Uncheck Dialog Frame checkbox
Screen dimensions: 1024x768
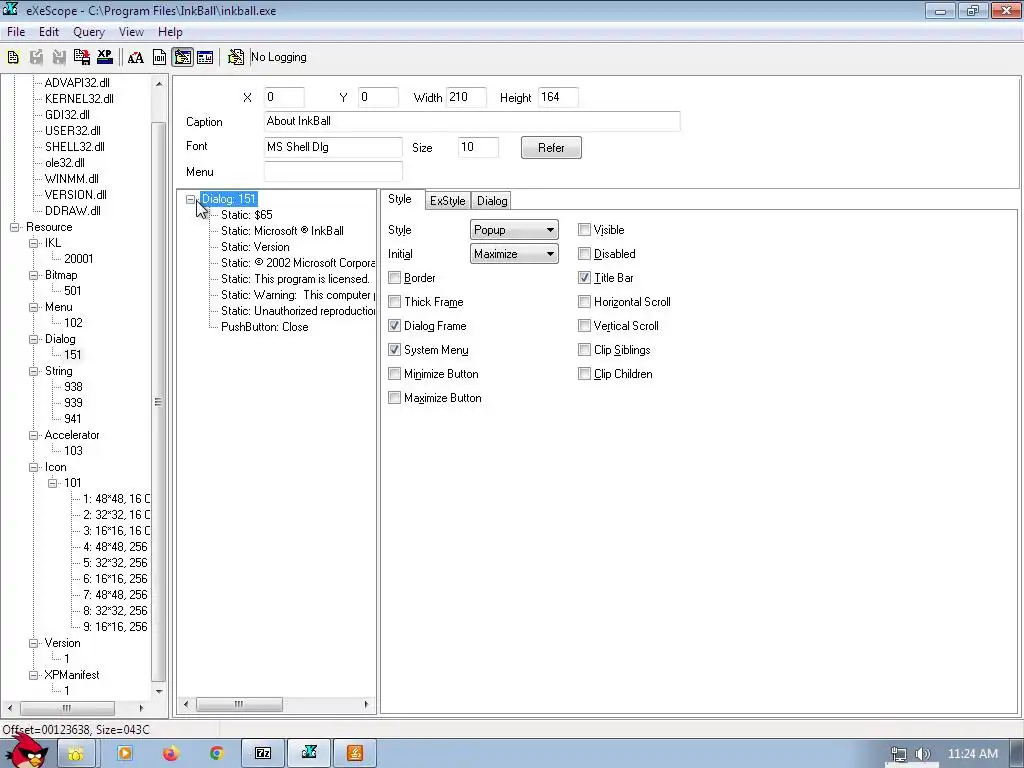click(x=394, y=326)
